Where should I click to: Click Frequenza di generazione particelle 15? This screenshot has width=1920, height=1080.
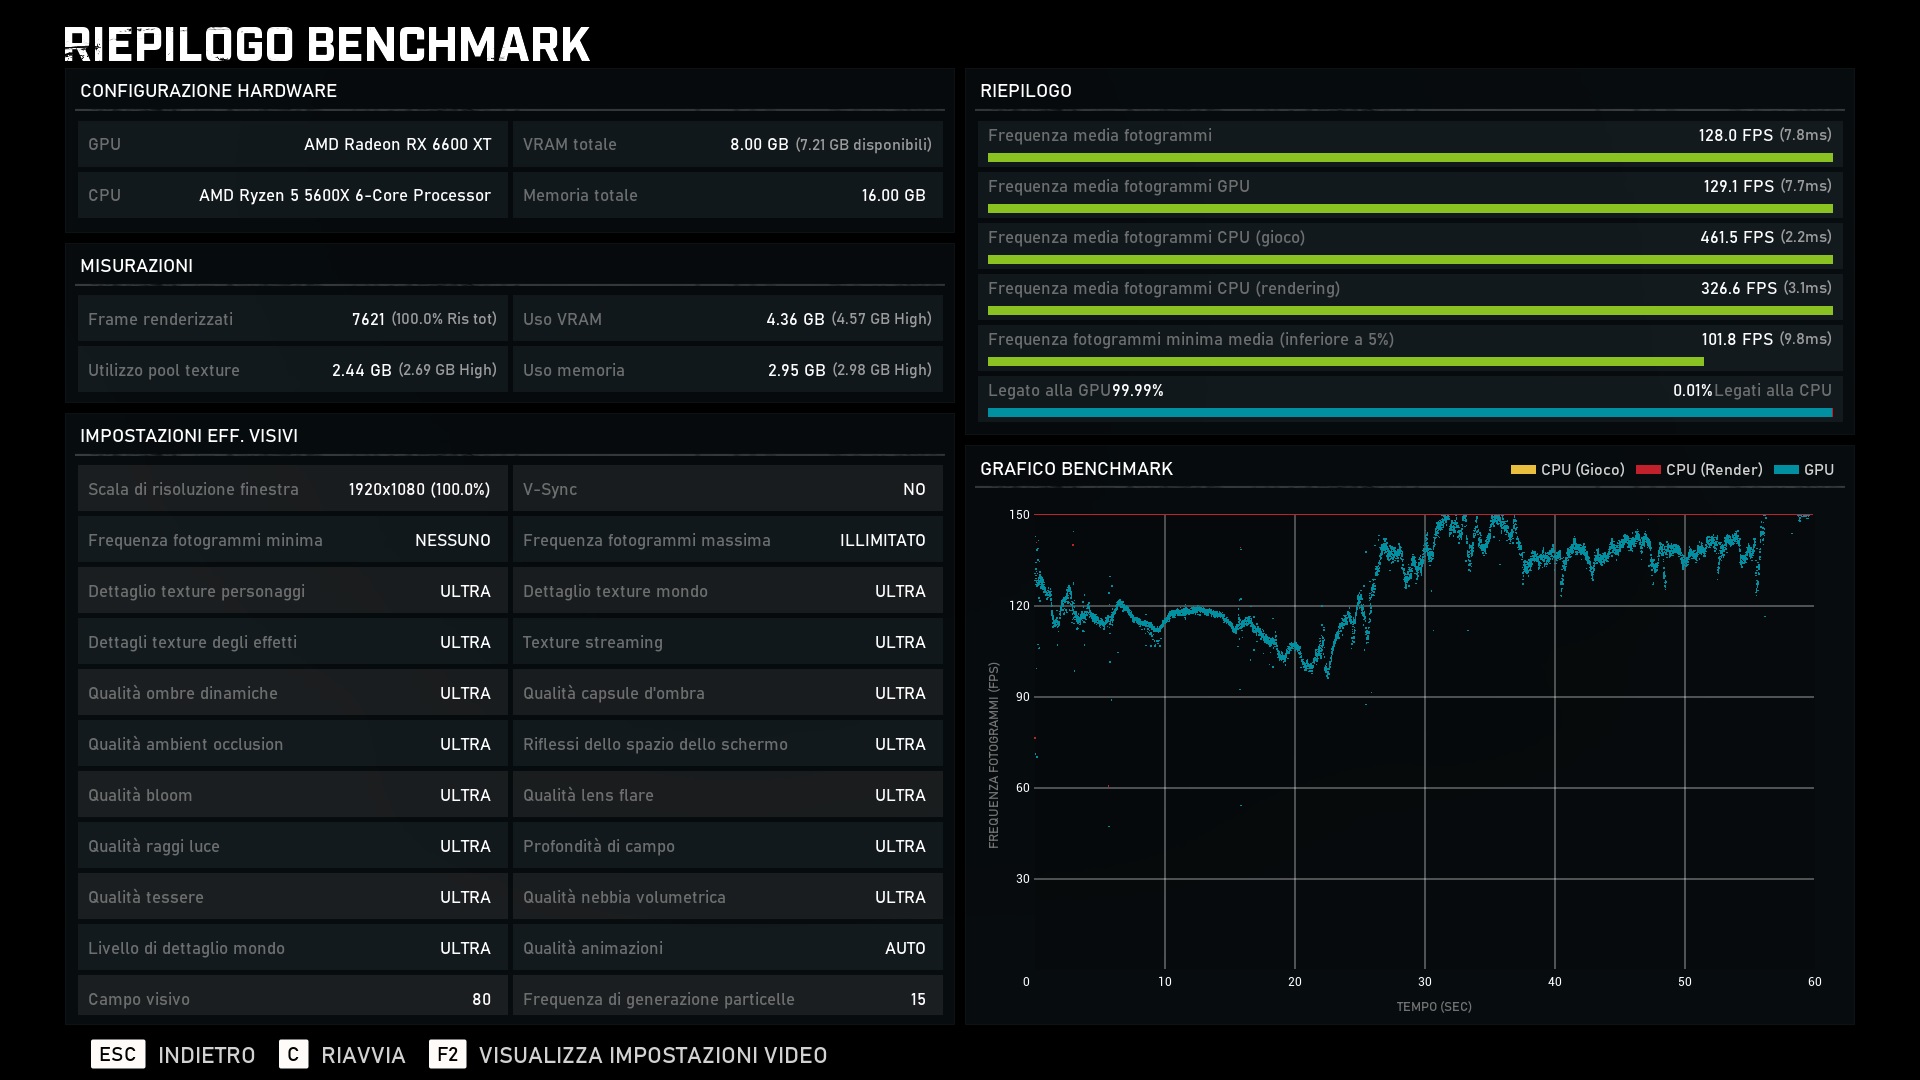point(918,999)
